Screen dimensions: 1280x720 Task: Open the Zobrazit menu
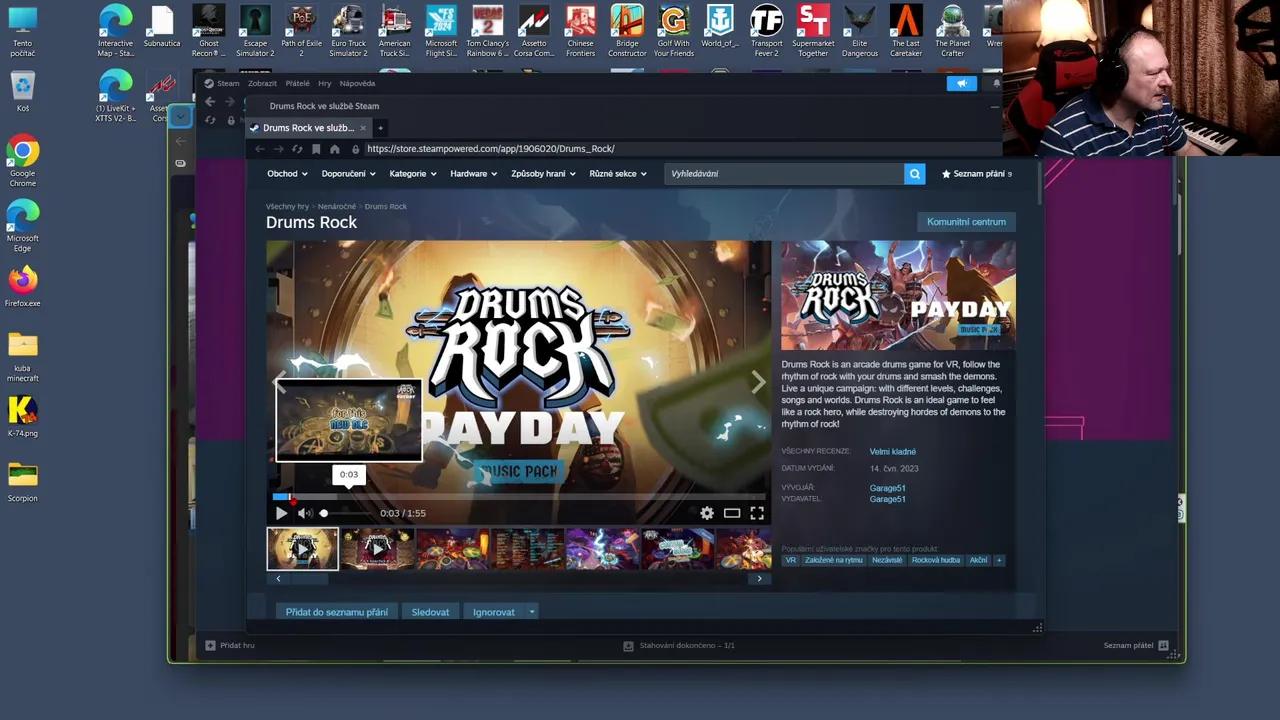(x=262, y=84)
